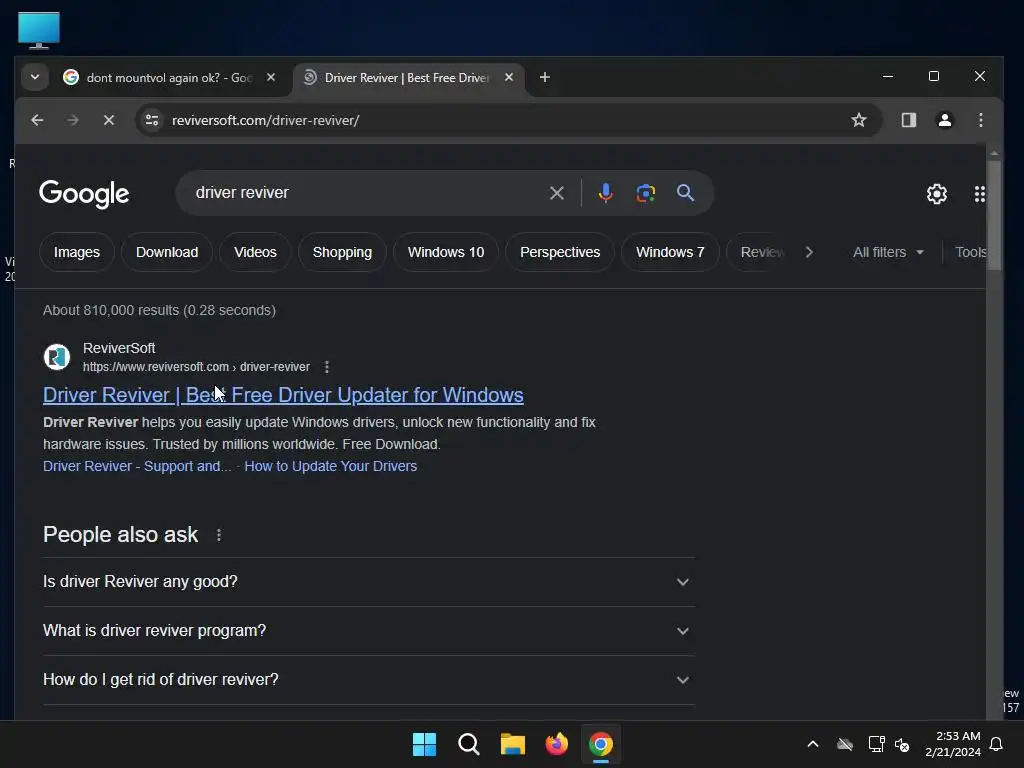1024x768 pixels.
Task: Select the Download filter chip
Action: (x=167, y=252)
